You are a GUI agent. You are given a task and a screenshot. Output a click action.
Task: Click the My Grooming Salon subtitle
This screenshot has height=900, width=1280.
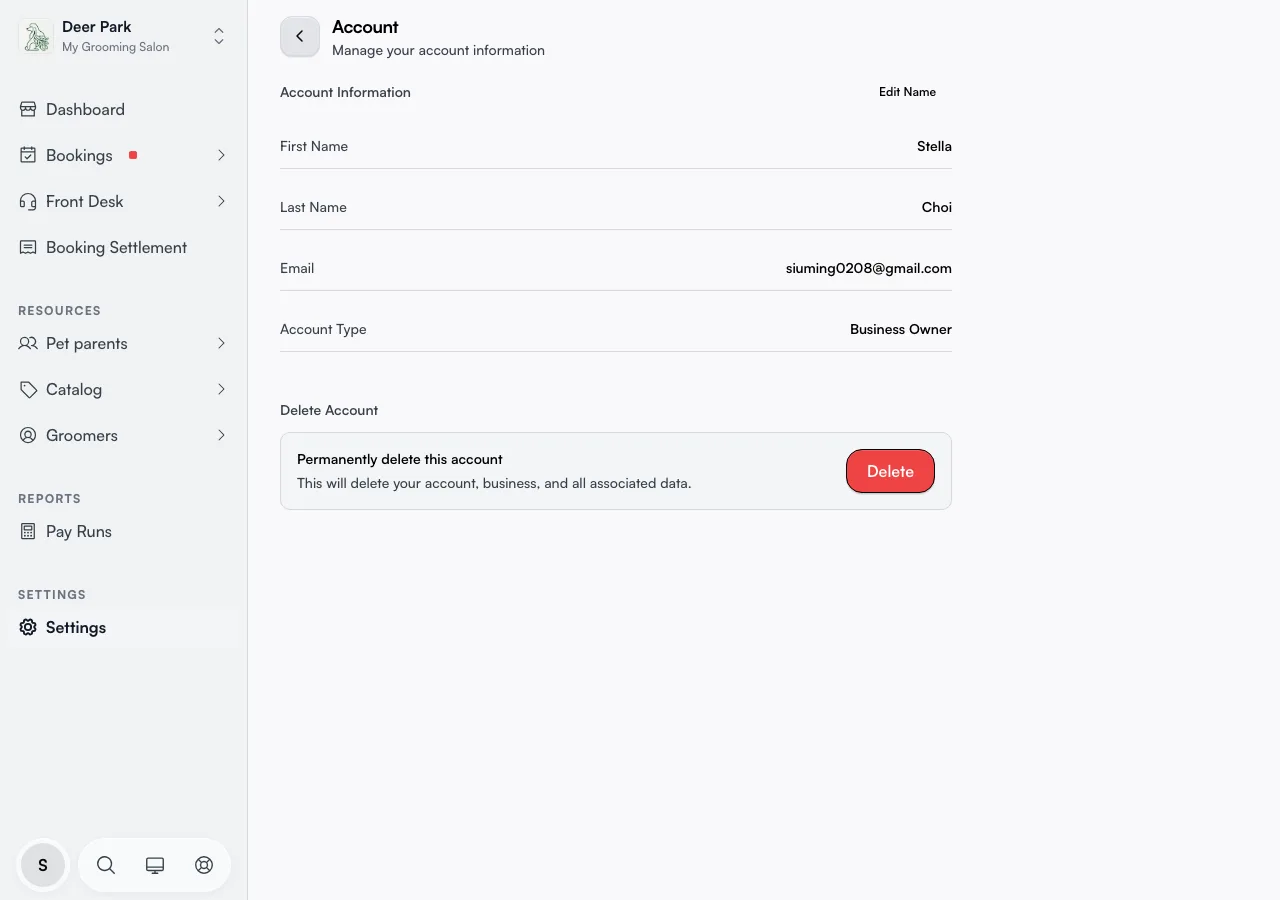[116, 47]
